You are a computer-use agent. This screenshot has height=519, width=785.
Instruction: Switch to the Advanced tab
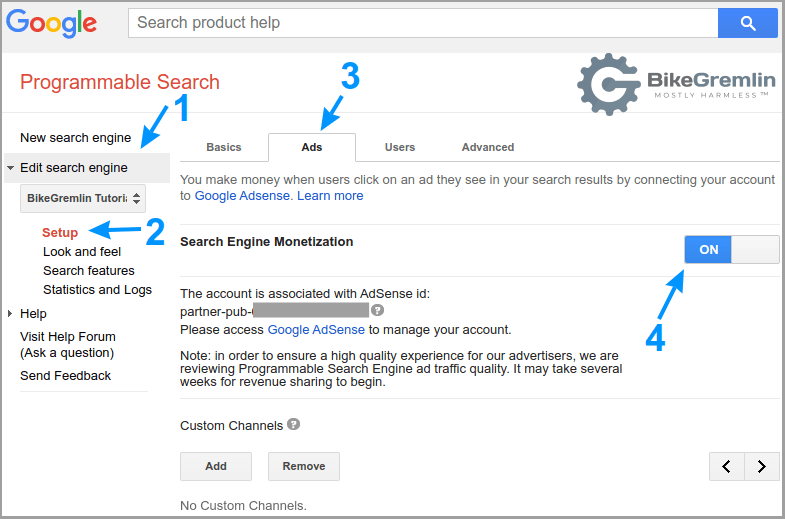coord(488,147)
